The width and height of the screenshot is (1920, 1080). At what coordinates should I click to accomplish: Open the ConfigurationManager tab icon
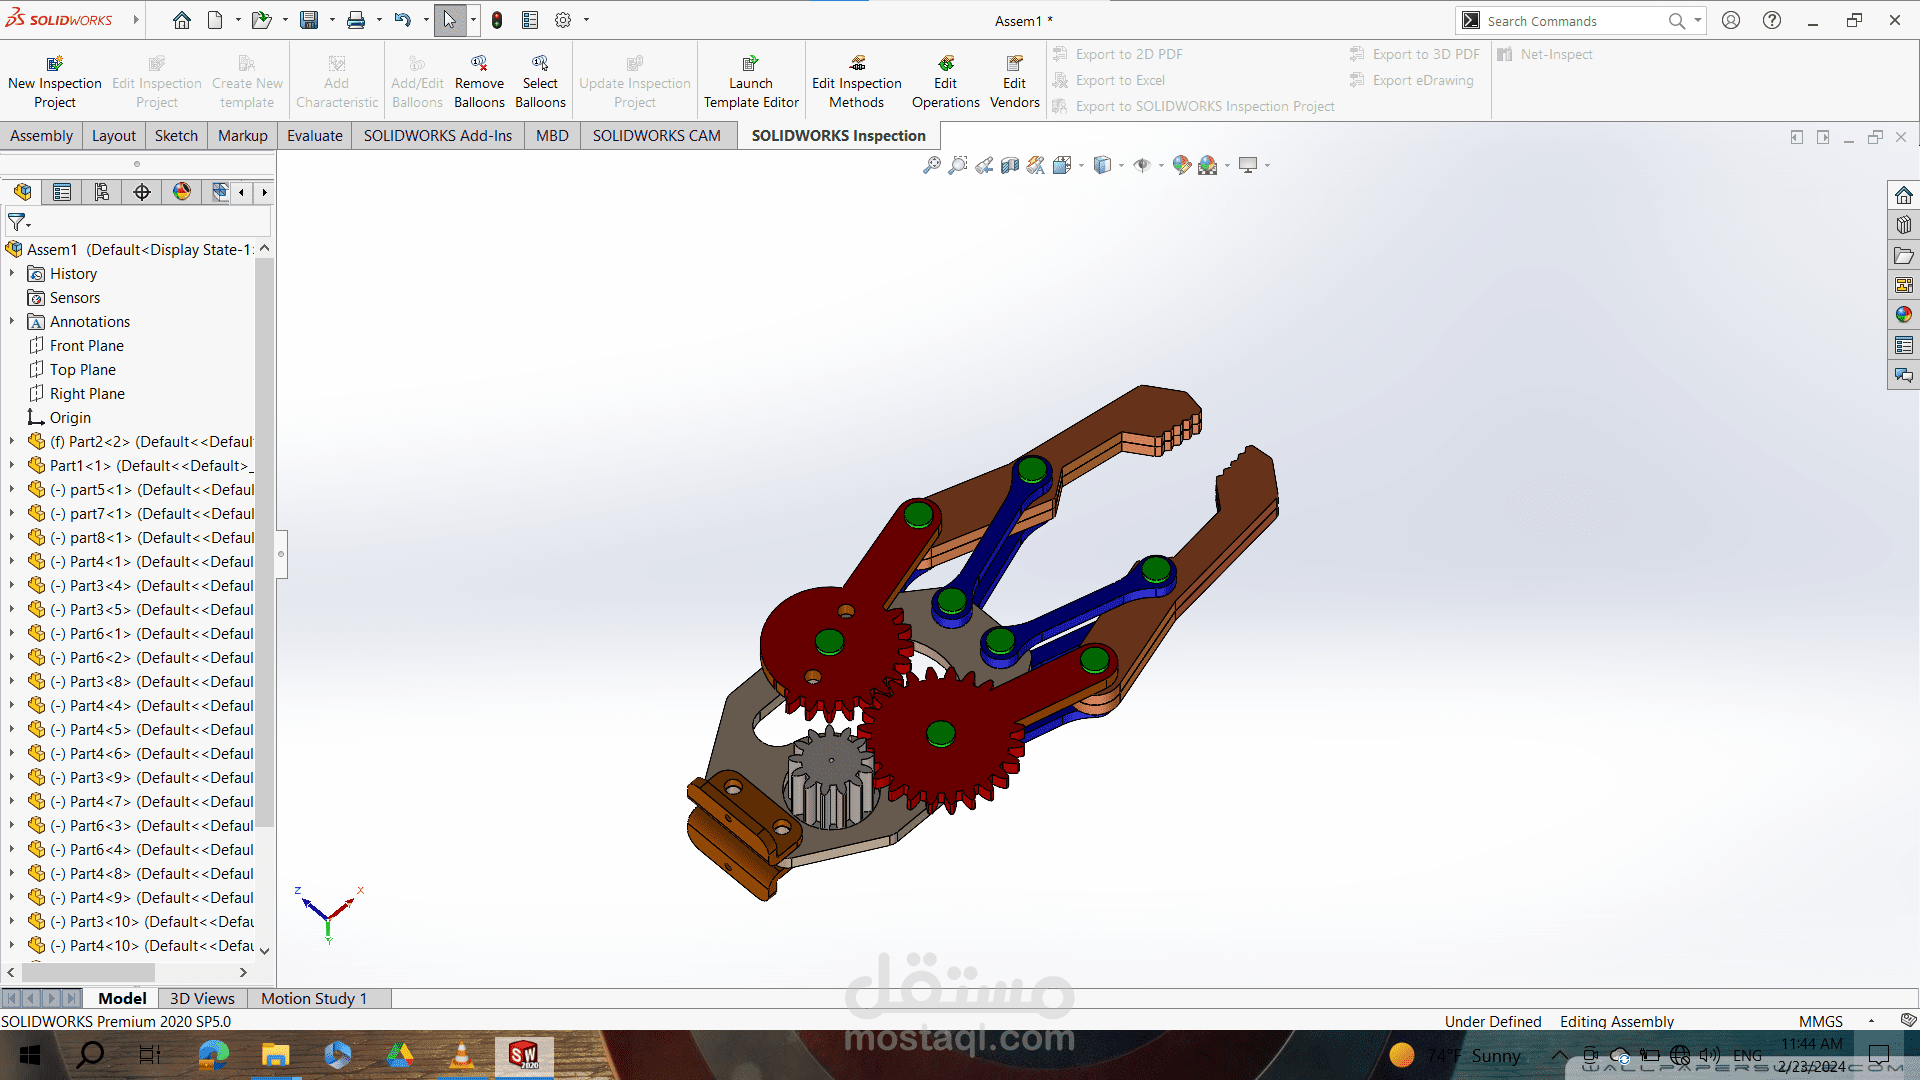click(102, 192)
